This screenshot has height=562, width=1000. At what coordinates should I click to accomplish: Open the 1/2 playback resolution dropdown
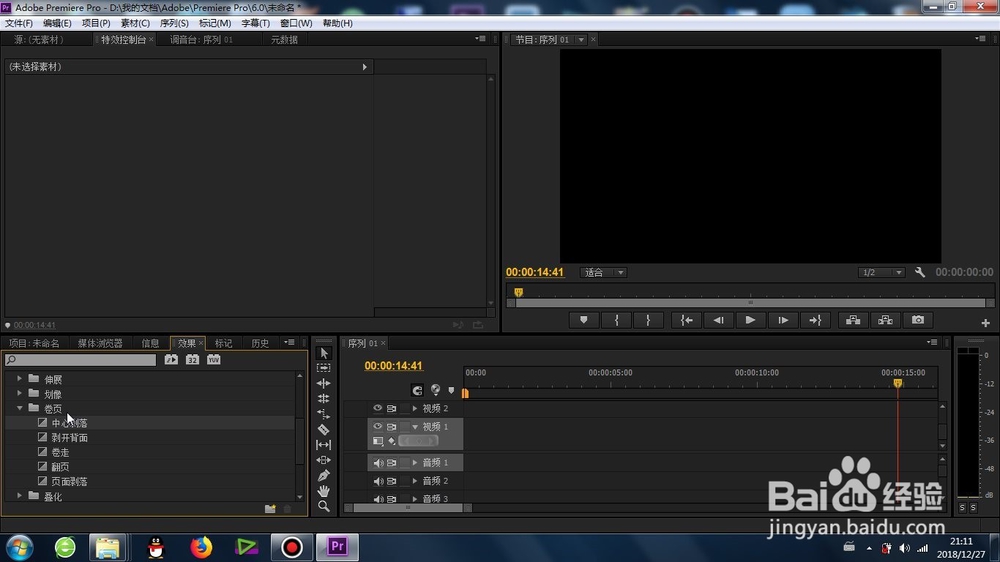tap(881, 272)
